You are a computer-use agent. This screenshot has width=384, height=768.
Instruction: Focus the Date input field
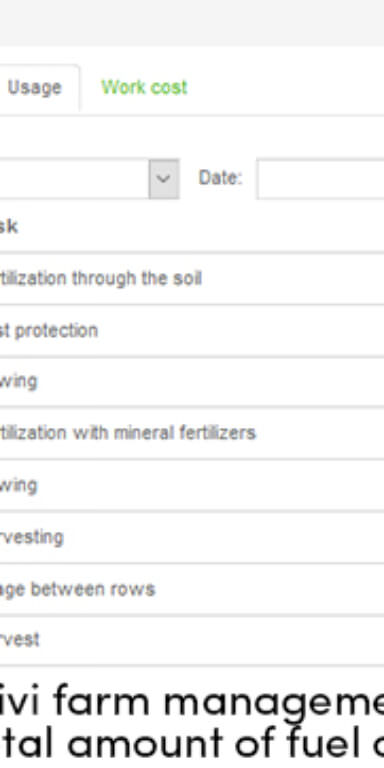click(320, 178)
